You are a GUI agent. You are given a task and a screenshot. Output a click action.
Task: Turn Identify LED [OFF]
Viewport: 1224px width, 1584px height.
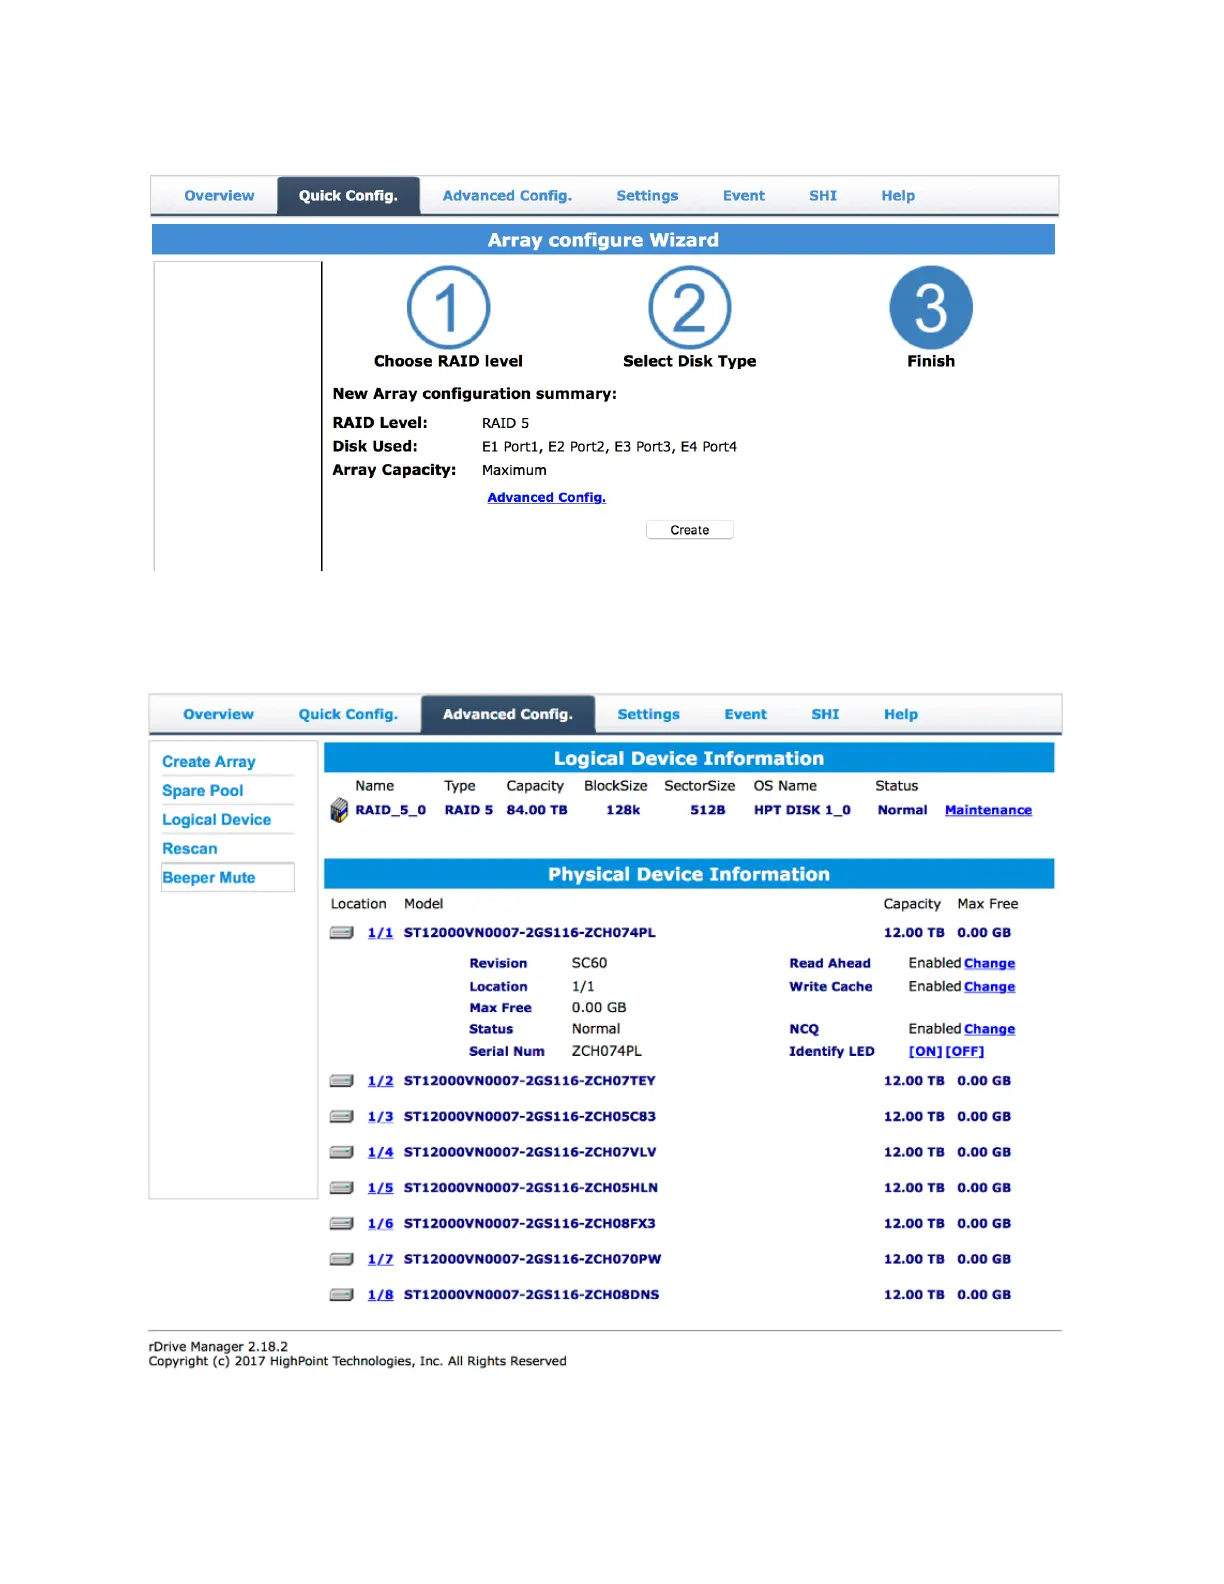pyautogui.click(x=965, y=1052)
